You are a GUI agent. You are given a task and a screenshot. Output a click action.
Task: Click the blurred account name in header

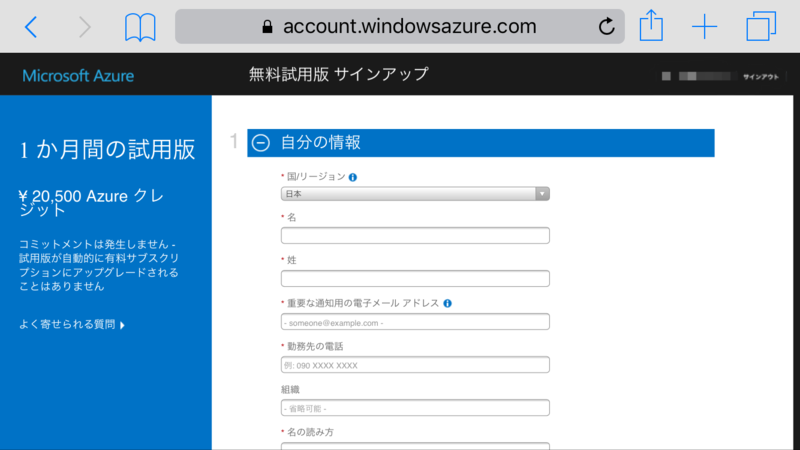click(x=698, y=76)
